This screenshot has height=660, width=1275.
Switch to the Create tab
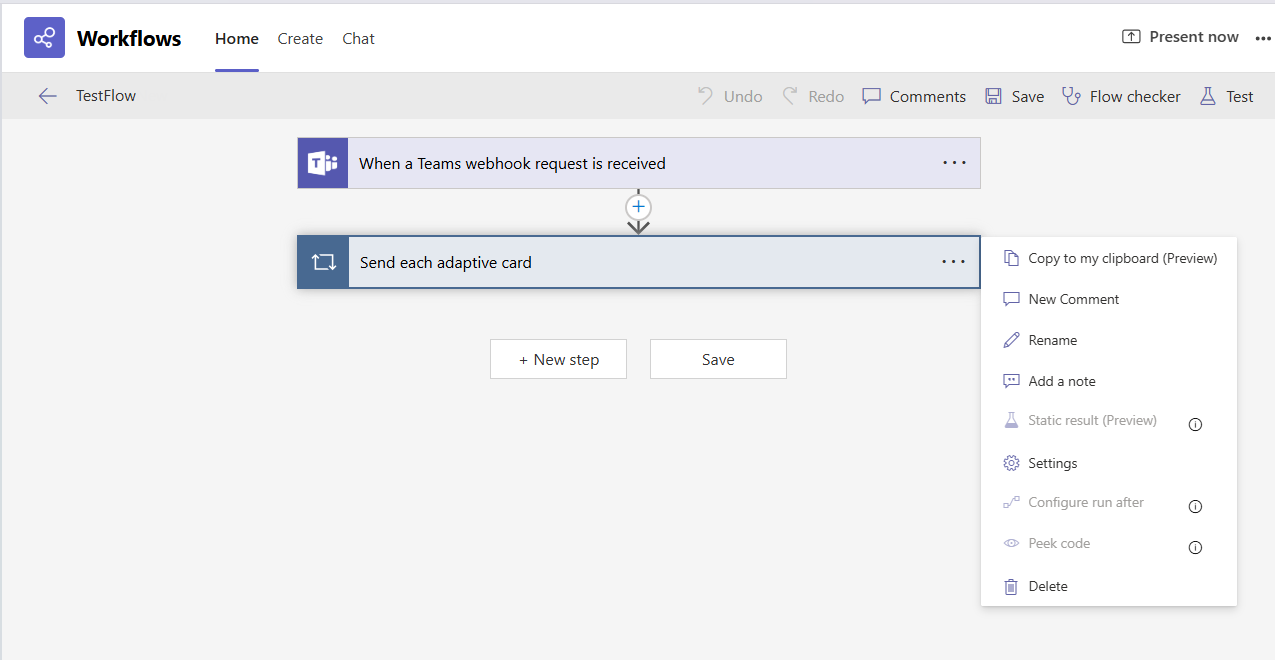coord(300,39)
